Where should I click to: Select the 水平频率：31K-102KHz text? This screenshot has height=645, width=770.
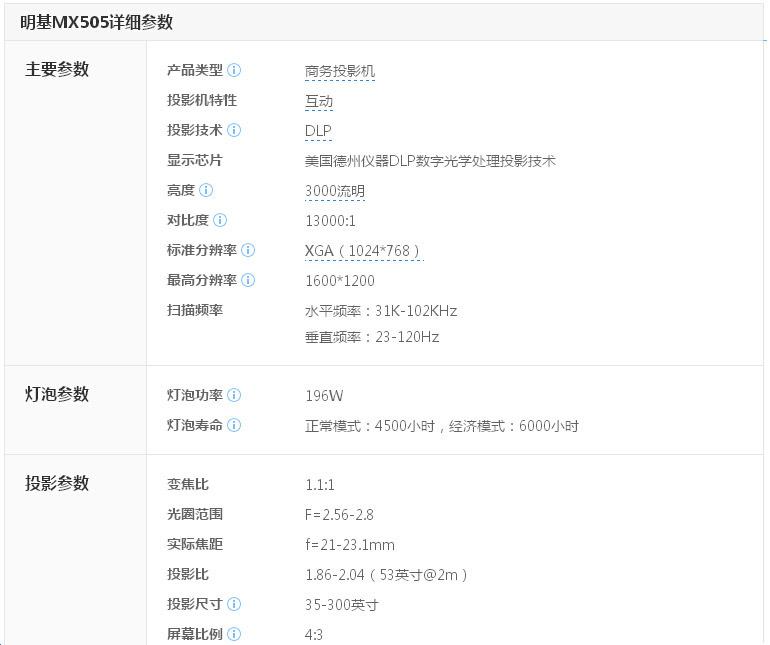(x=381, y=311)
